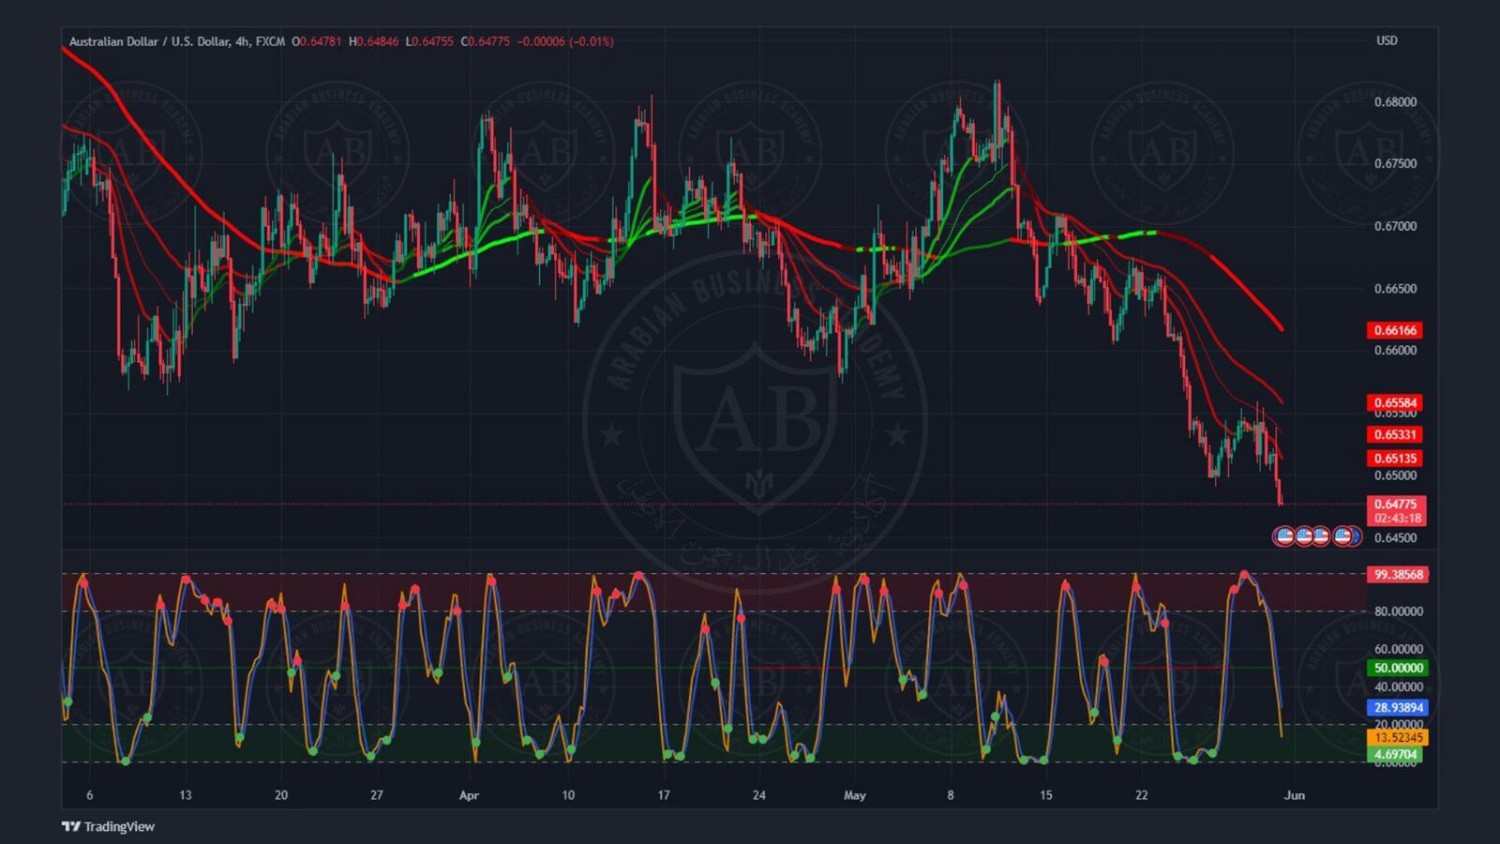The image size is (1500, 844).
Task: Click the 60.00000 oscillator axis label
Action: point(1398,649)
